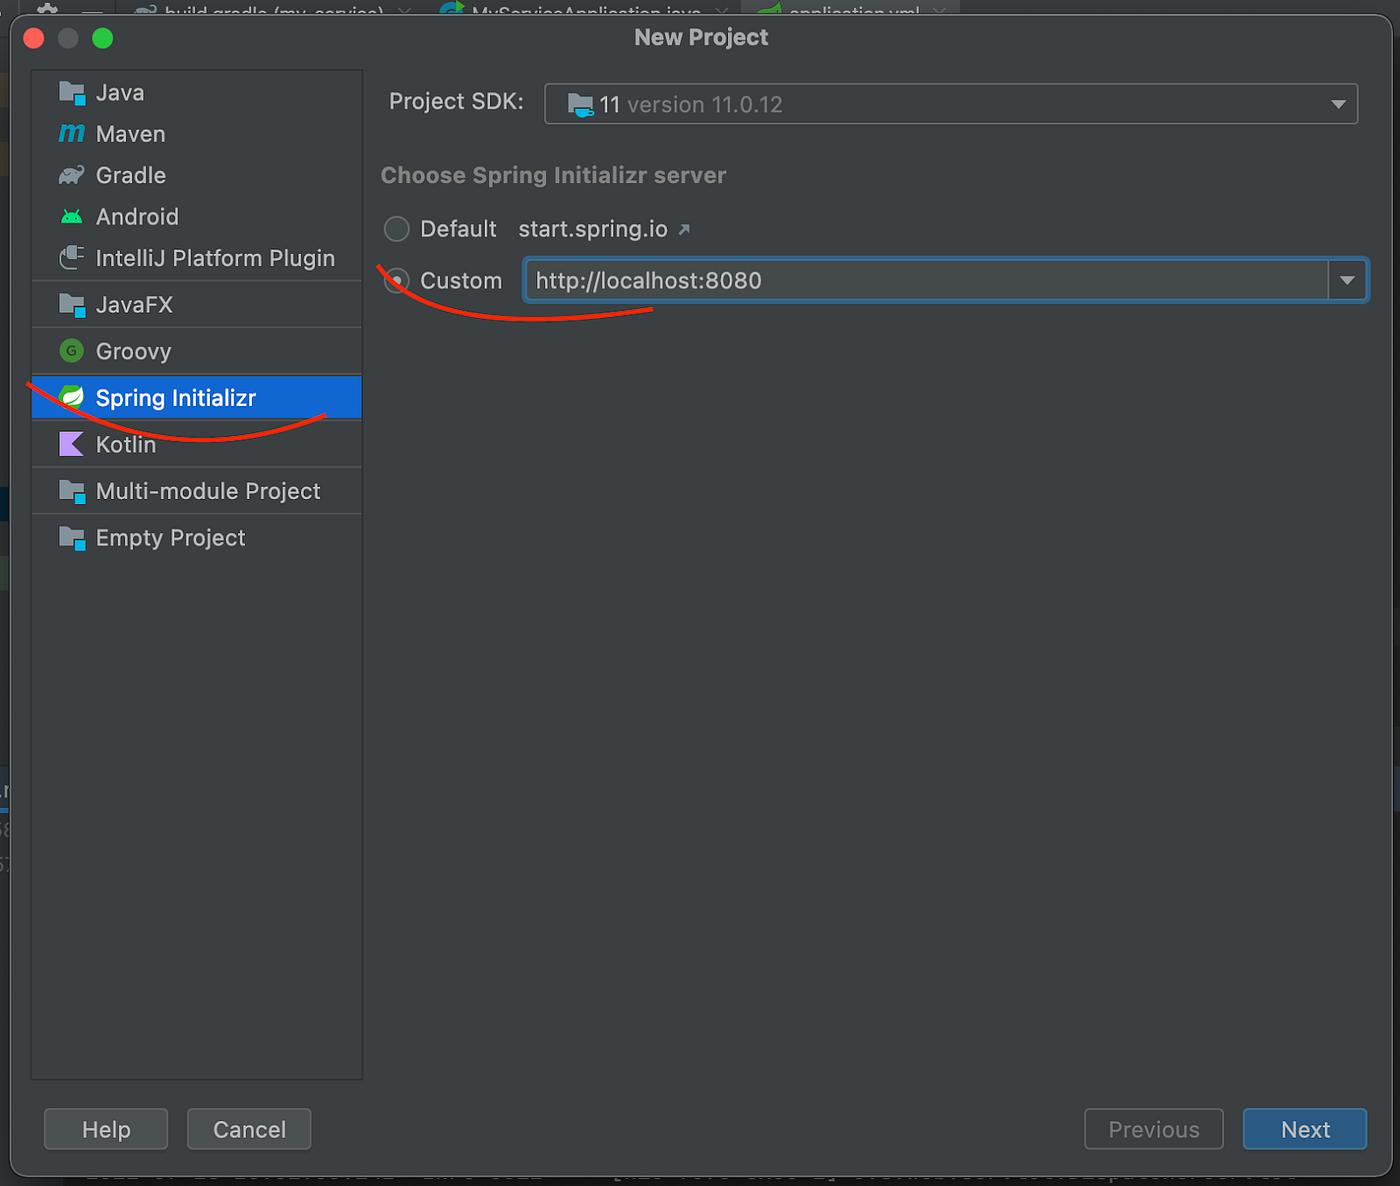Click the Next button
The image size is (1400, 1186).
click(x=1305, y=1129)
